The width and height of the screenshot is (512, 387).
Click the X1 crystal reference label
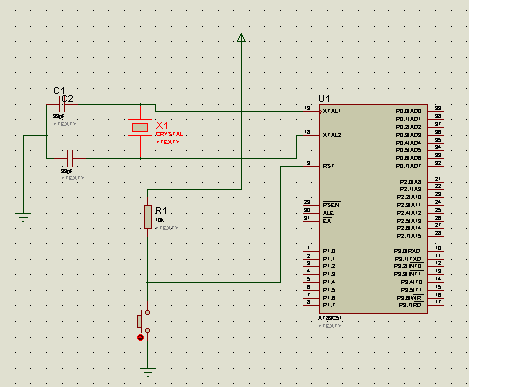(162, 126)
